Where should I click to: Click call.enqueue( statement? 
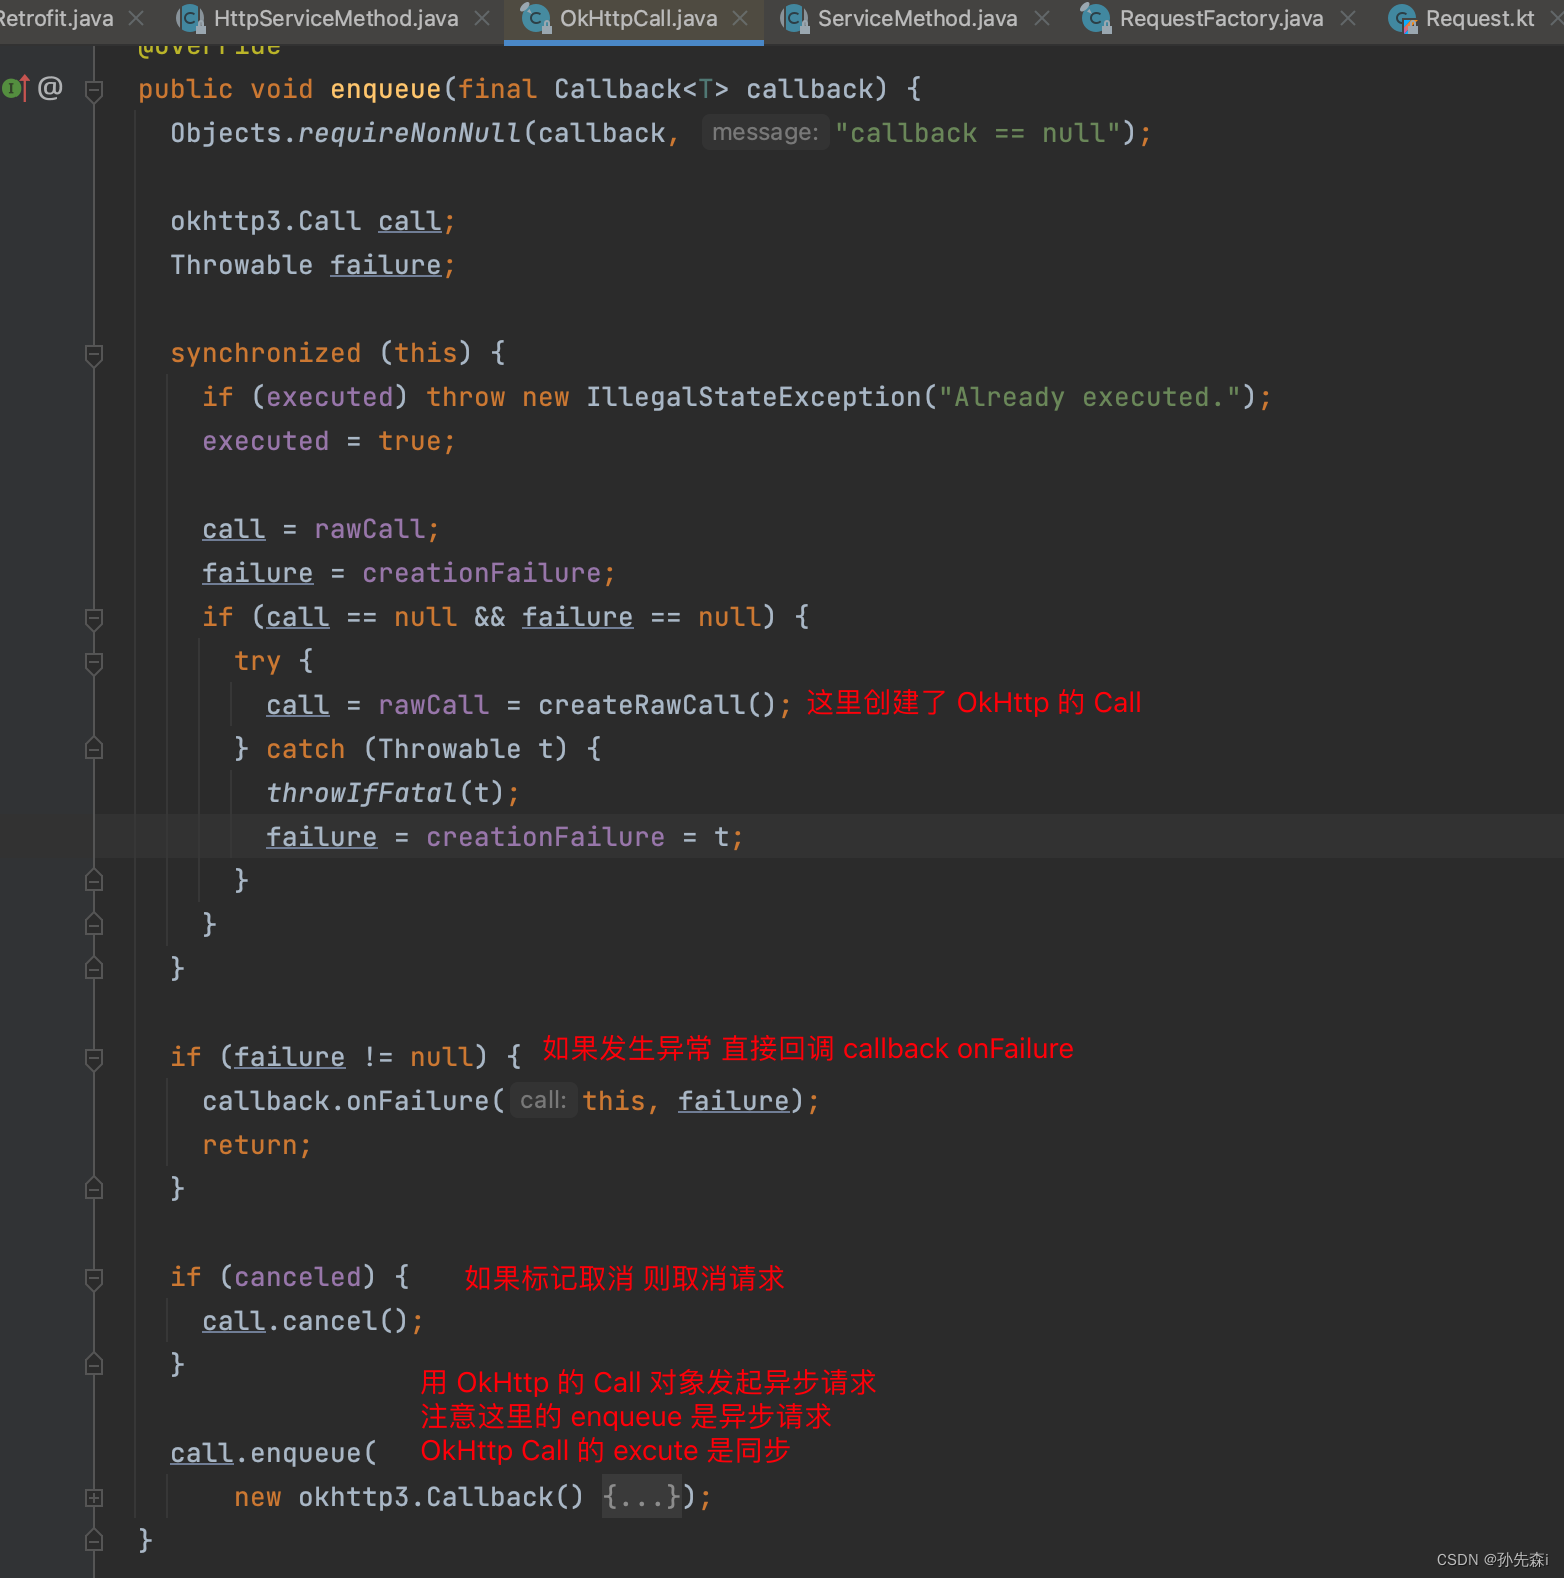(274, 1453)
